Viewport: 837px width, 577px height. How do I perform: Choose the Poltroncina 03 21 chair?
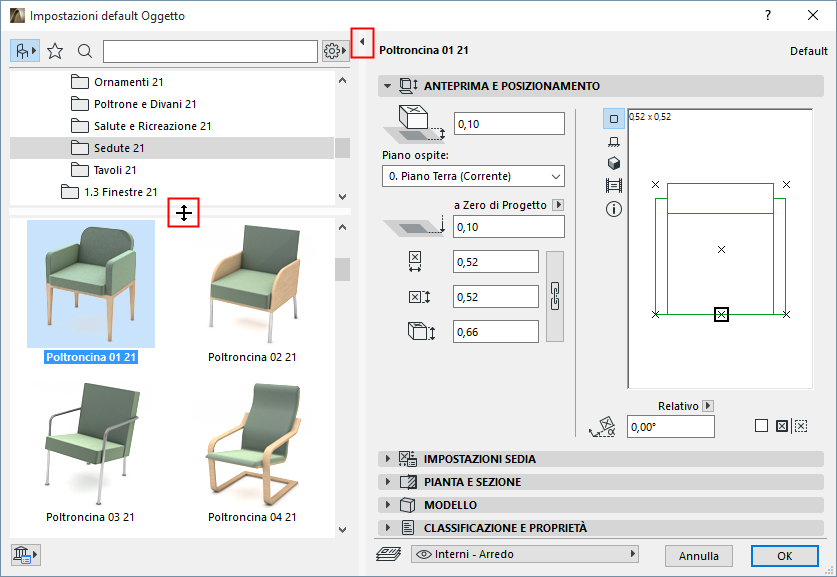[91, 444]
